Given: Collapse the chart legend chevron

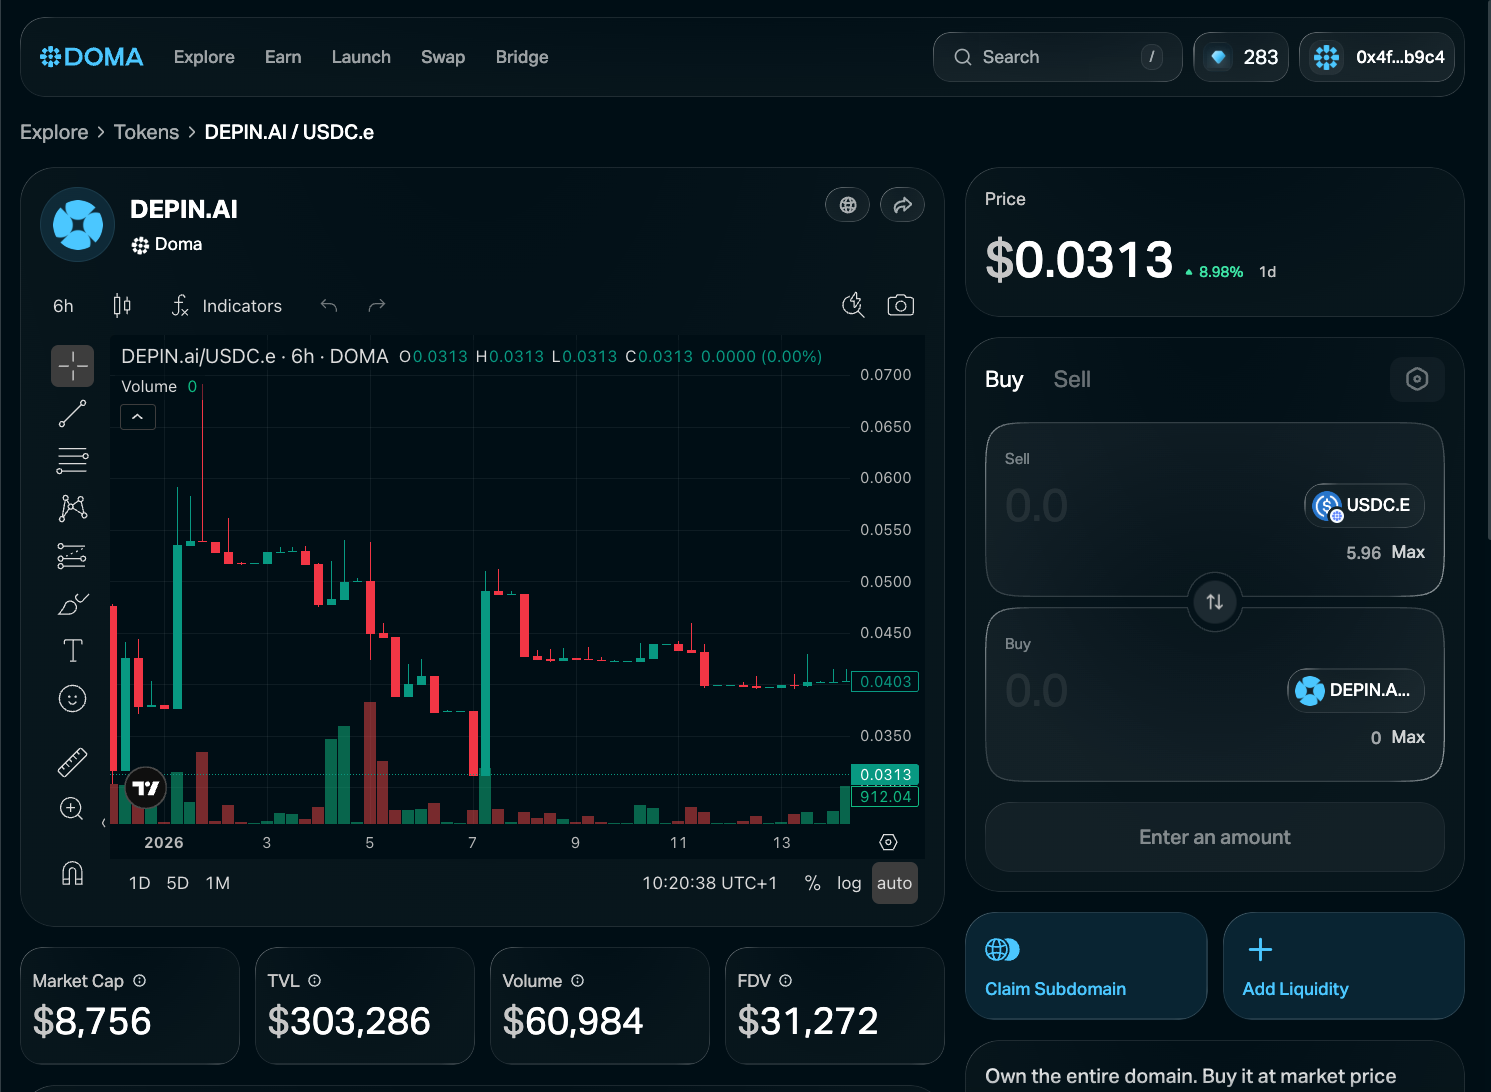Looking at the screenshot, I should 138,416.
